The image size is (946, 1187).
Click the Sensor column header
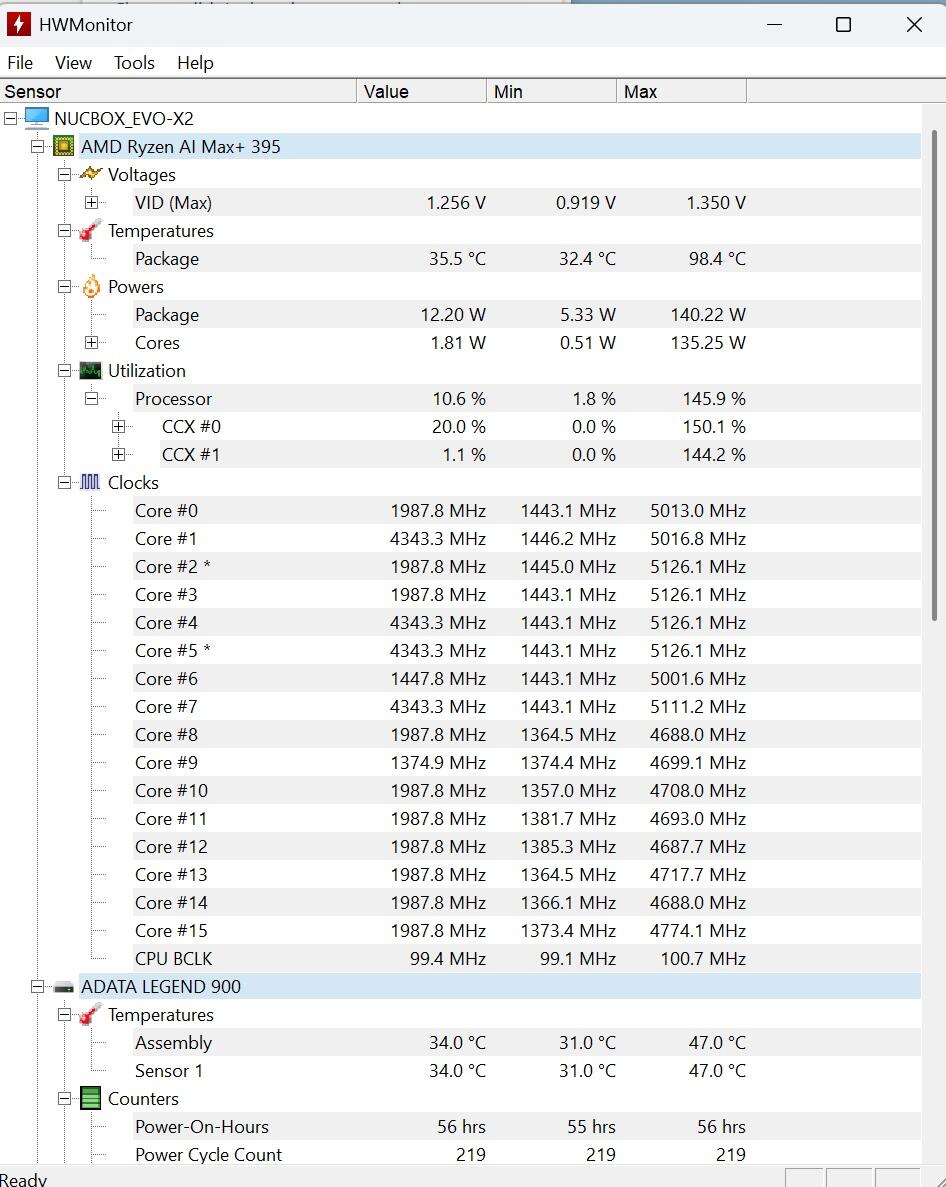pos(178,92)
